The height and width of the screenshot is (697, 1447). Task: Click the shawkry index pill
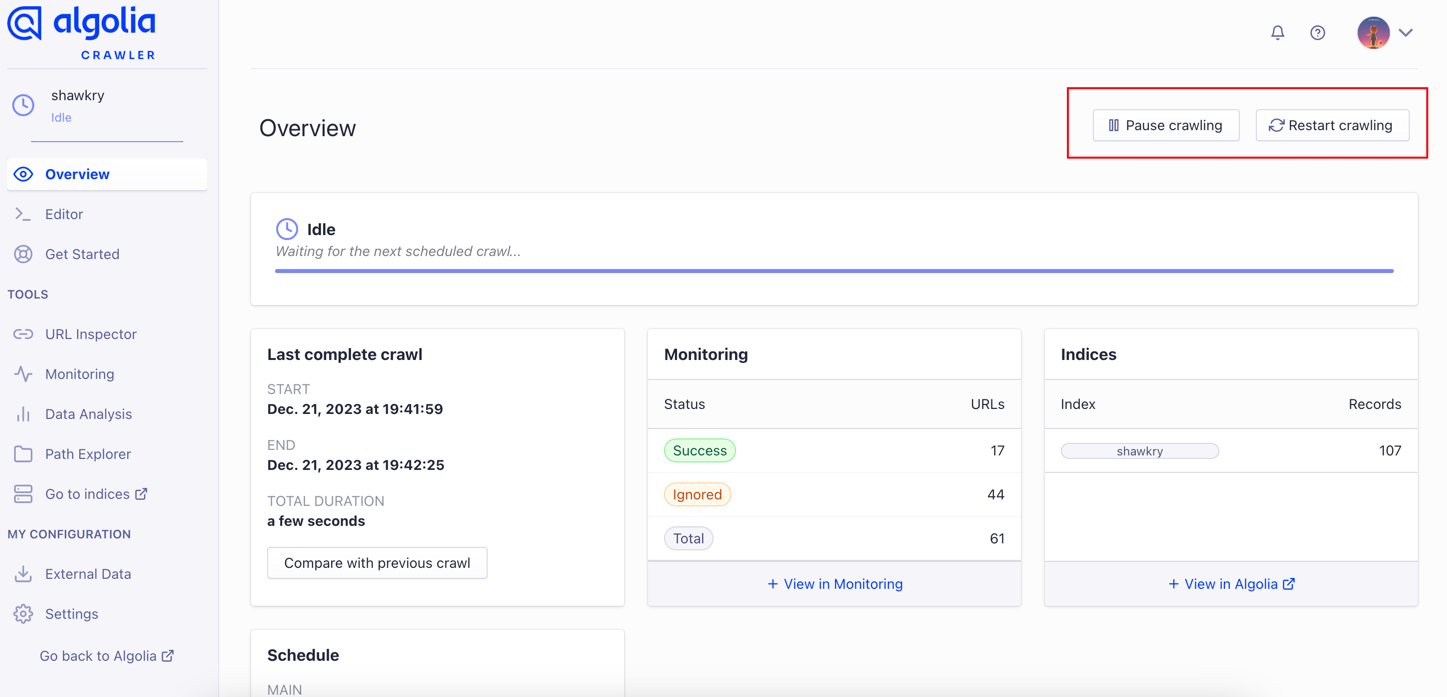click(x=1140, y=451)
